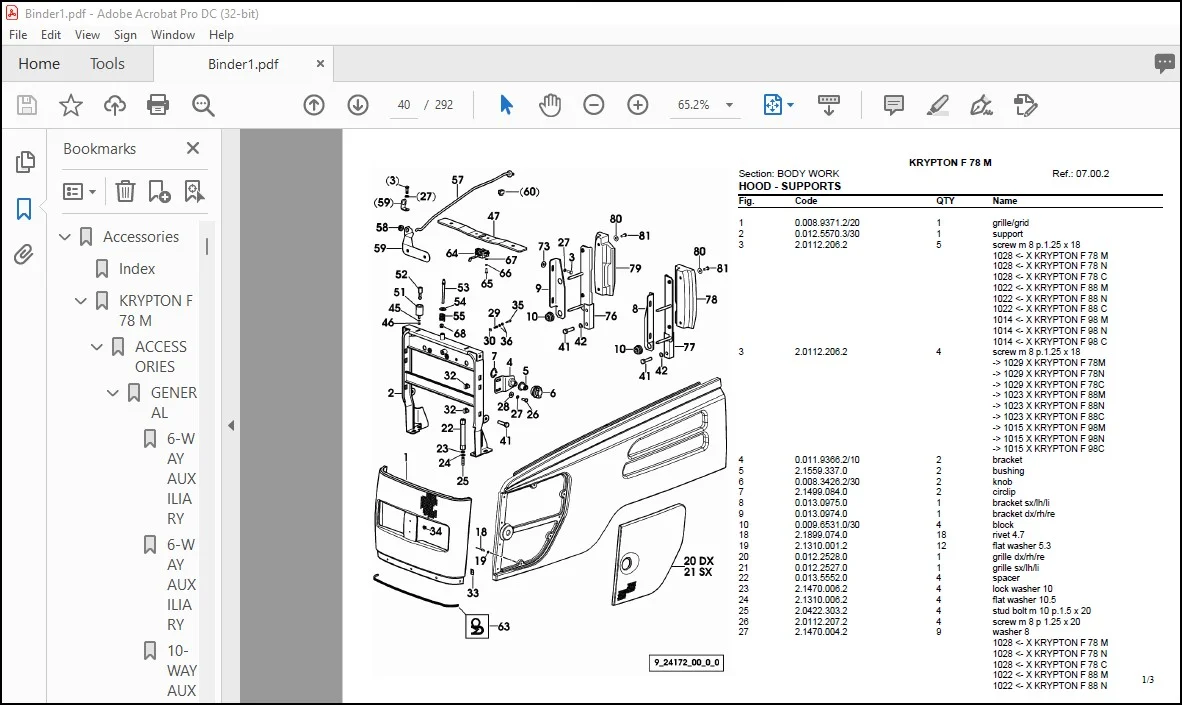Viewport: 1182px width, 705px height.
Task: Open the Attachments paperclip panel
Action: pos(24,255)
